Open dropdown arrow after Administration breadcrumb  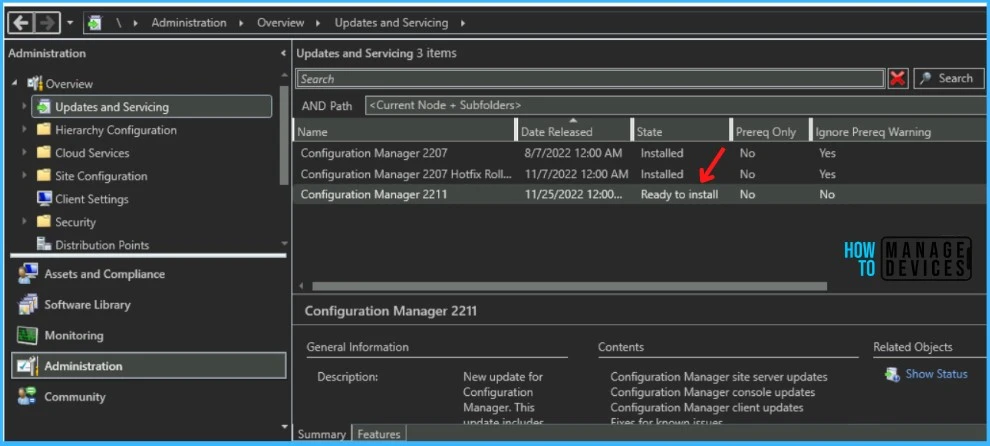click(x=241, y=23)
